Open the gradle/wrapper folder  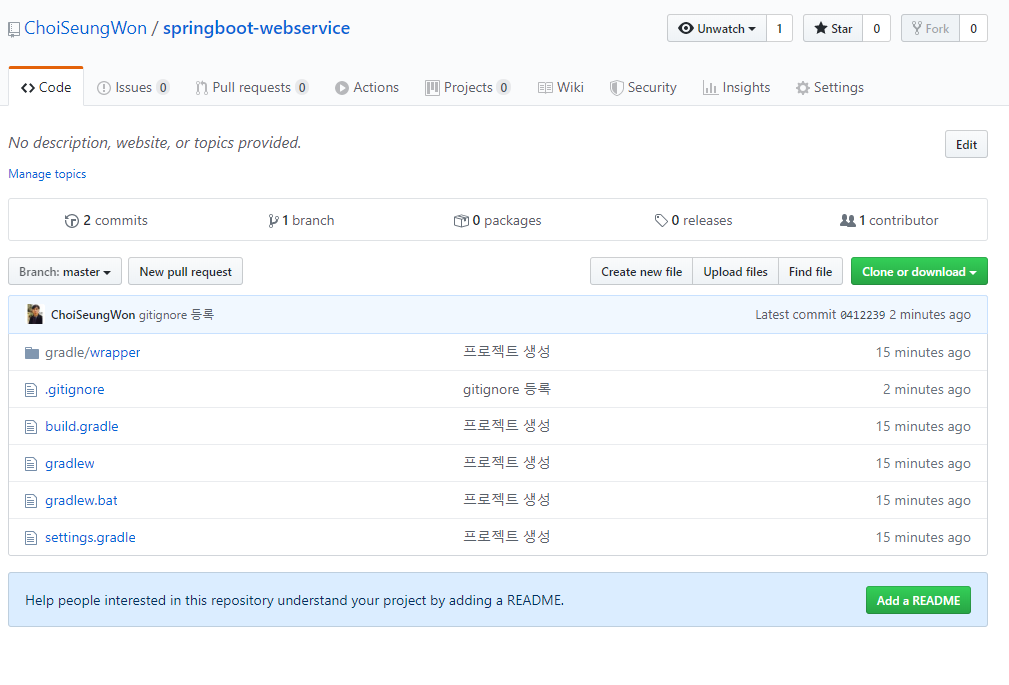[x=93, y=353]
